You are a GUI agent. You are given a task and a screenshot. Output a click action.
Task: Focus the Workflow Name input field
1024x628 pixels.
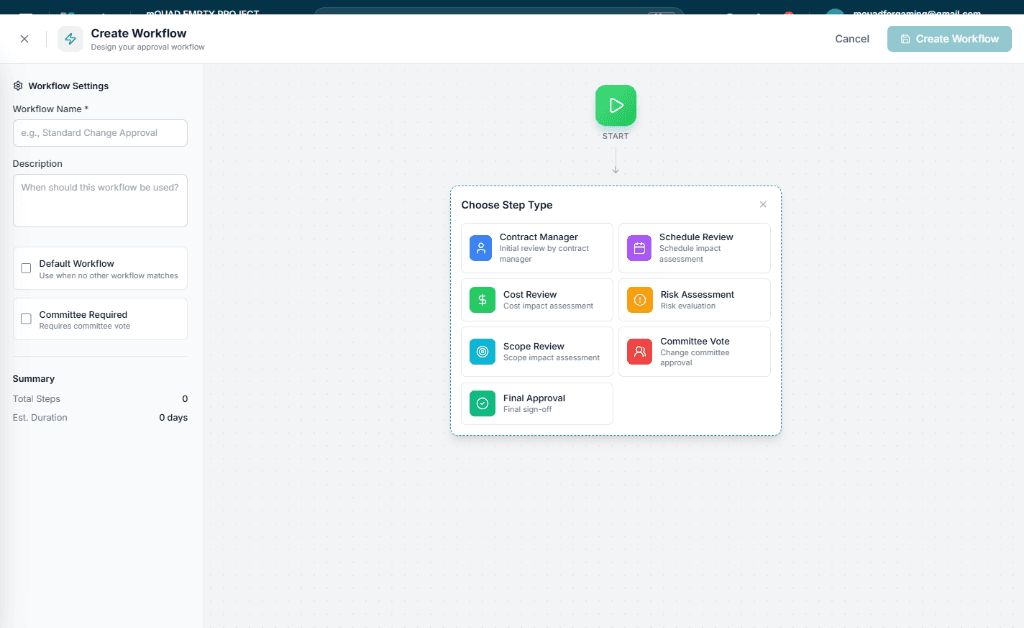click(100, 133)
